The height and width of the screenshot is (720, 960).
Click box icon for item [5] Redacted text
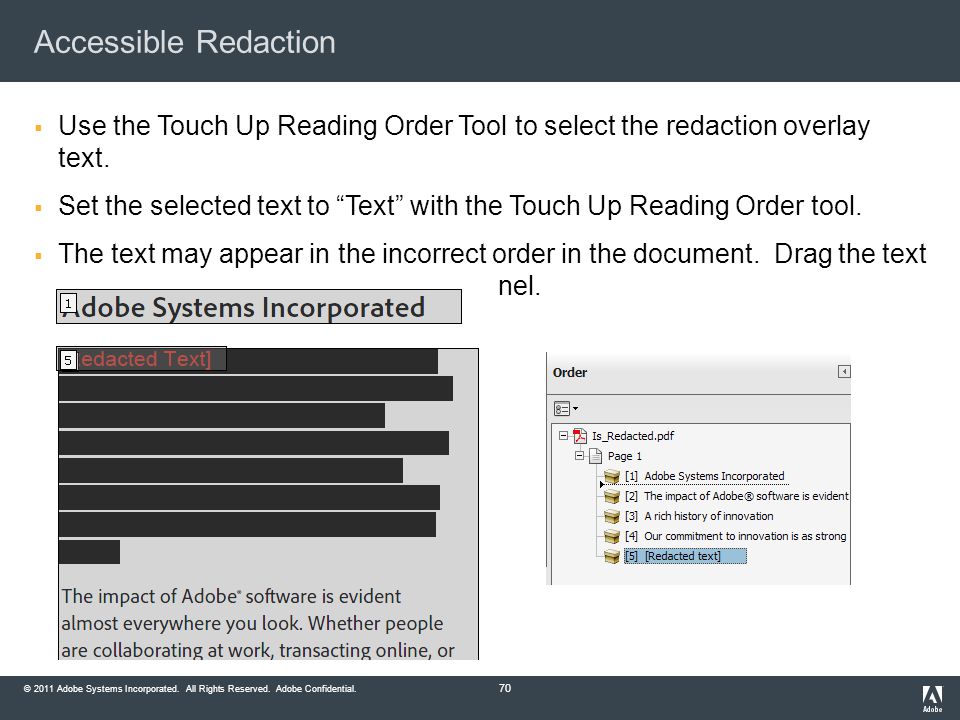pos(612,557)
